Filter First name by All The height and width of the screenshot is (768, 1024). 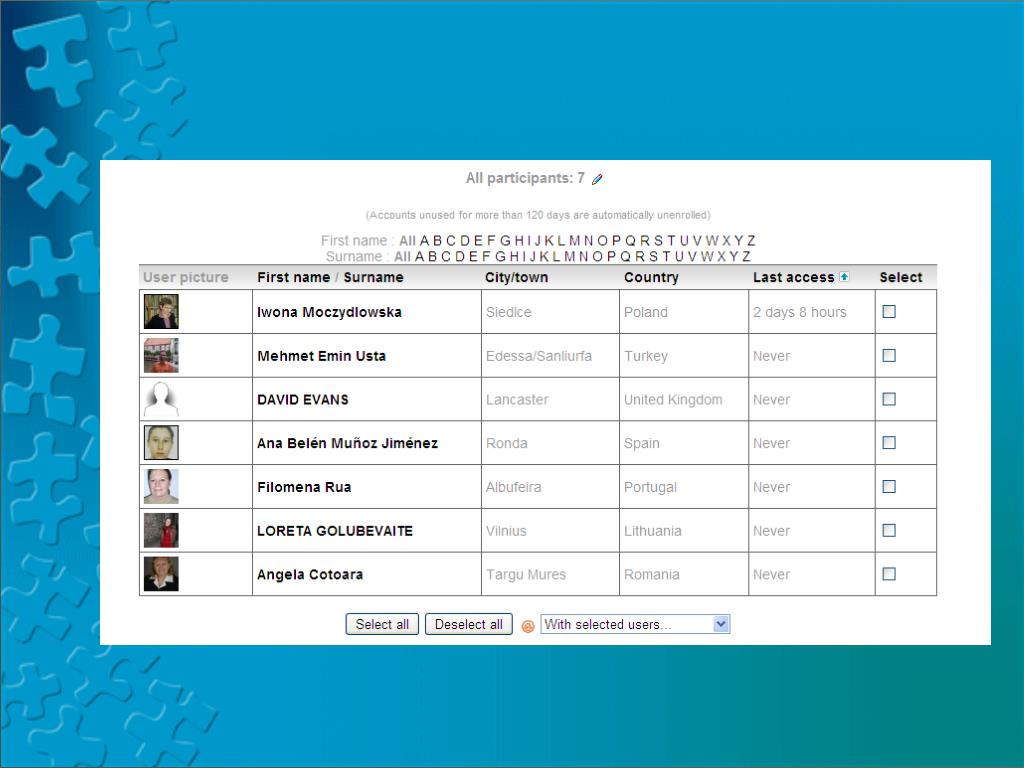[408, 240]
